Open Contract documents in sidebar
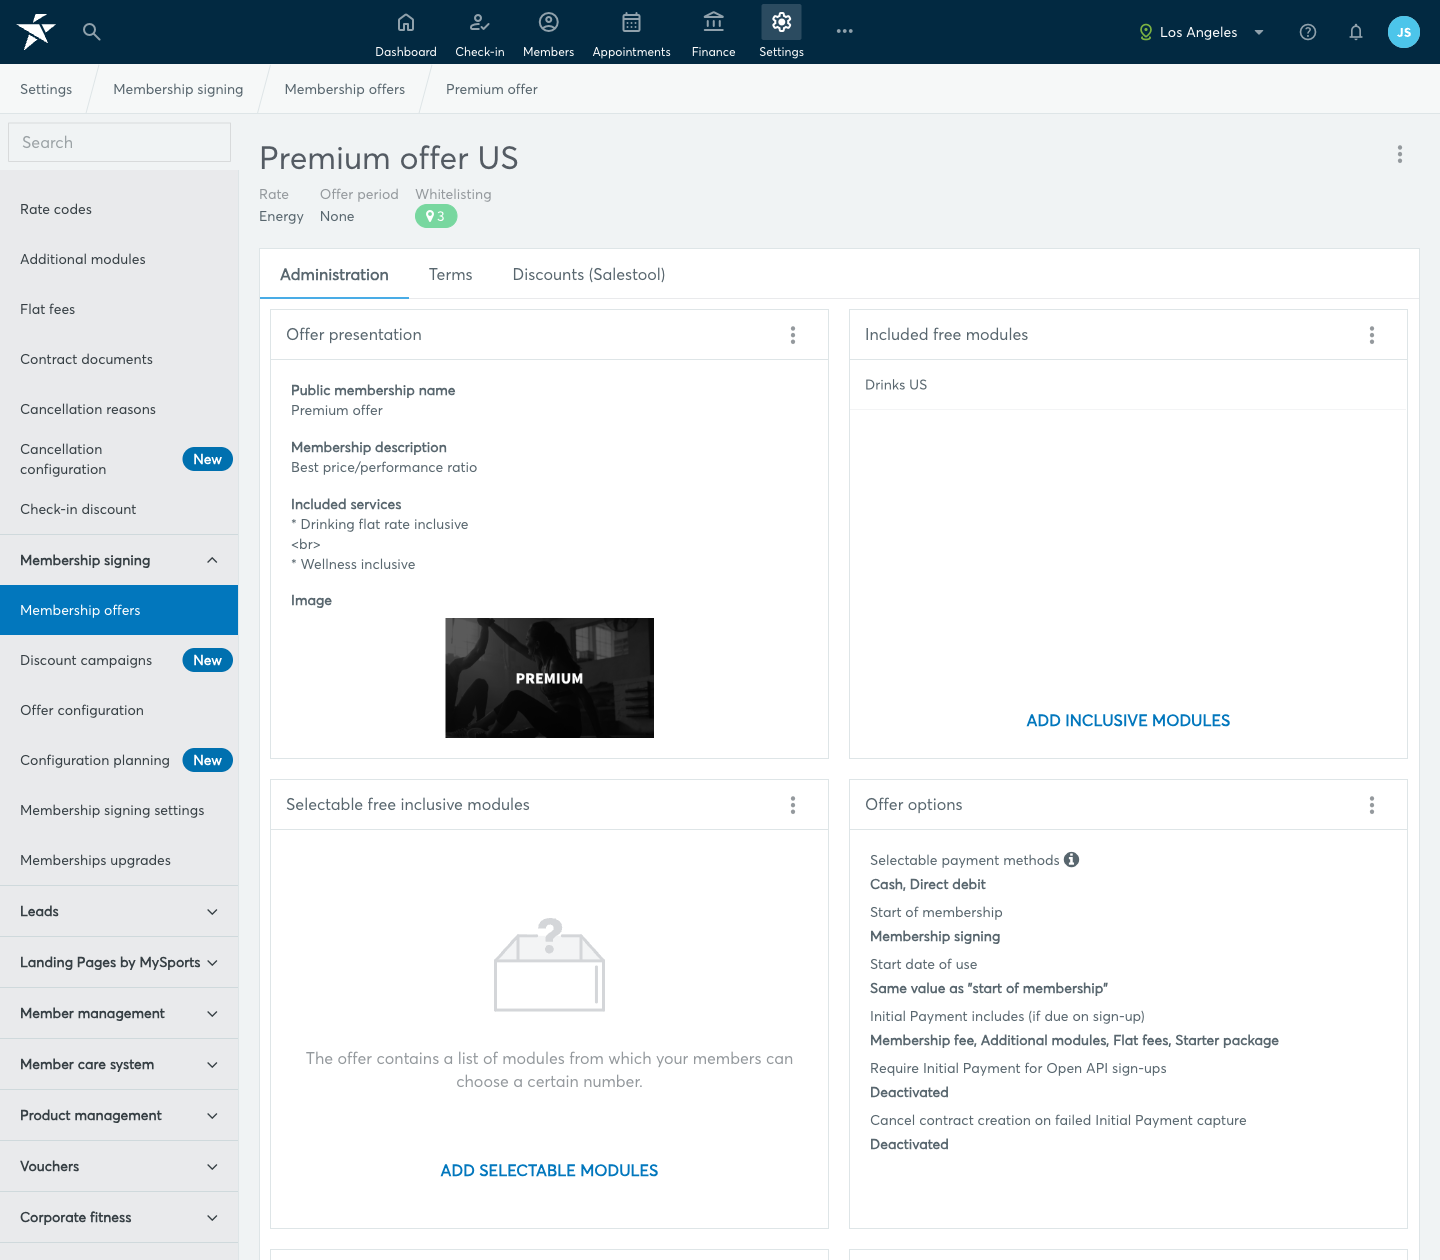The image size is (1440, 1260). click(119, 359)
